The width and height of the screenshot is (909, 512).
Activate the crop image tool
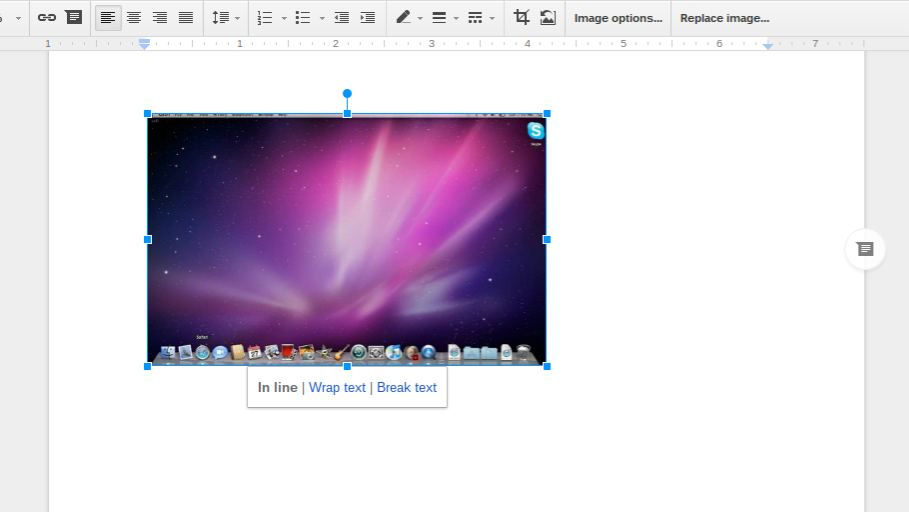tap(521, 17)
